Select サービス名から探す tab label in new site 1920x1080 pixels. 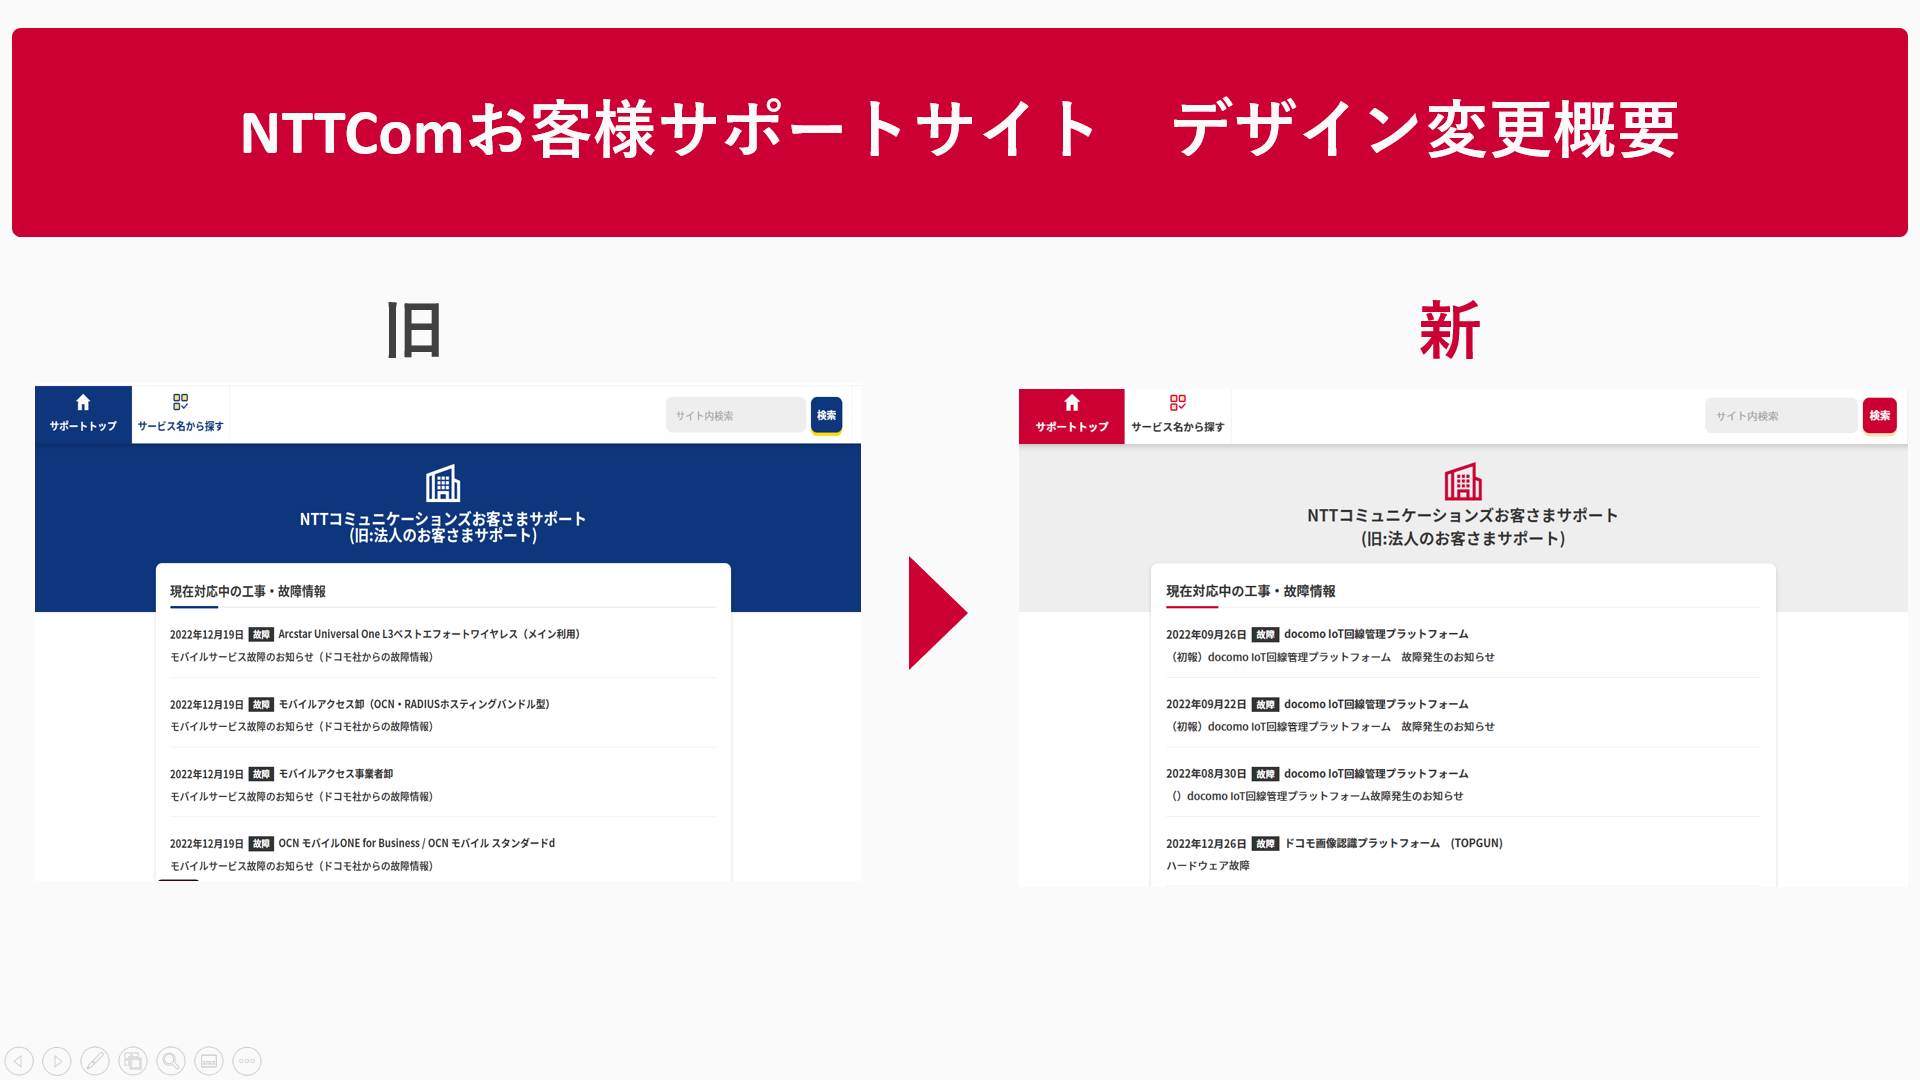(1178, 427)
